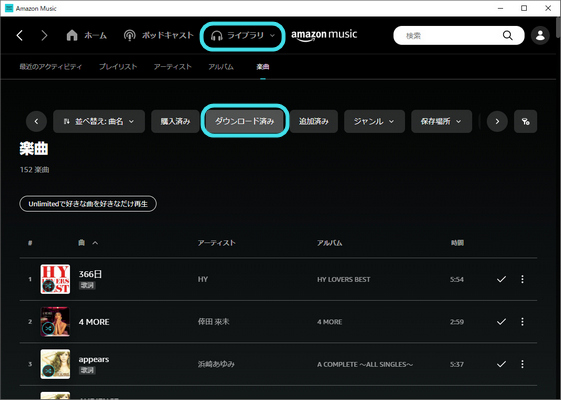Toggle ダウンロード済み filter
Screen dimensions: 561x400
pos(245,121)
